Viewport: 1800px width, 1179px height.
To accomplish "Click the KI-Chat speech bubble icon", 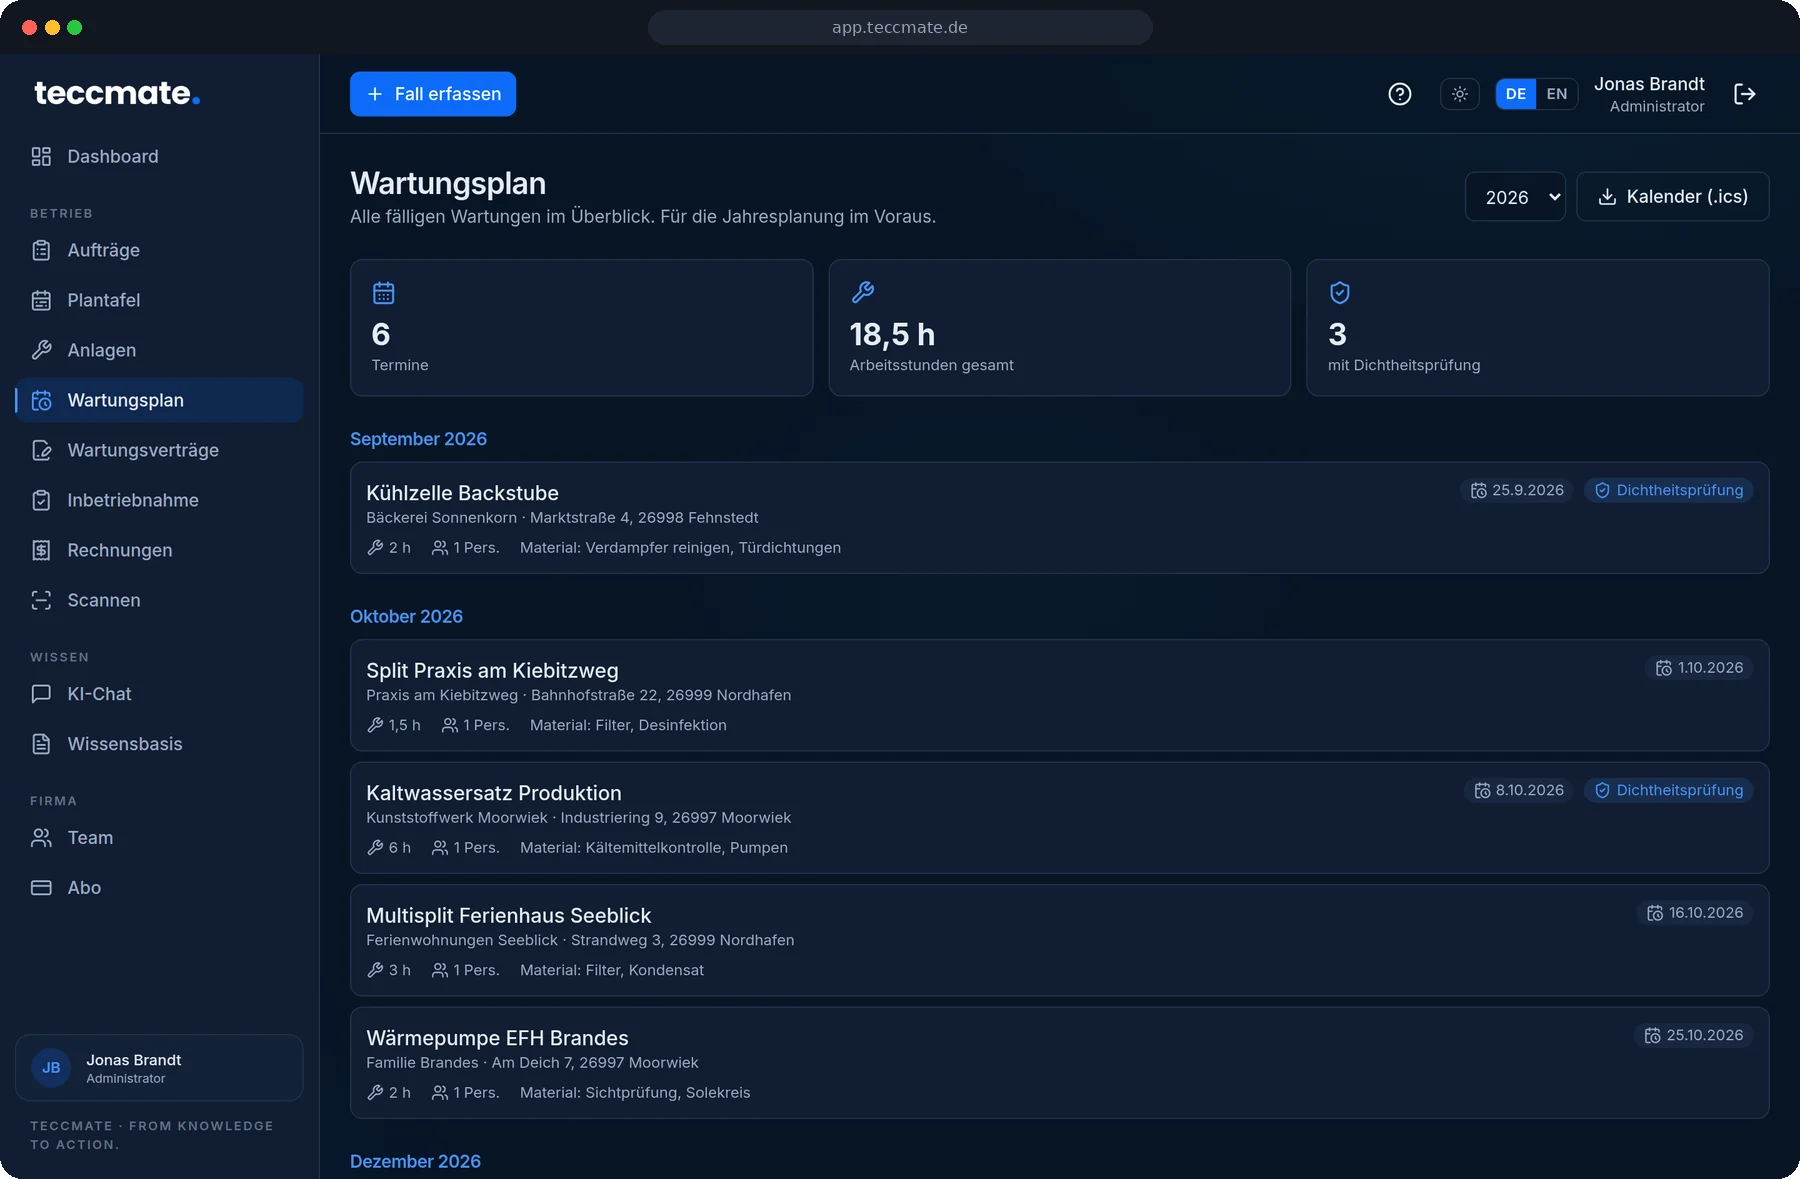I will 41,694.
